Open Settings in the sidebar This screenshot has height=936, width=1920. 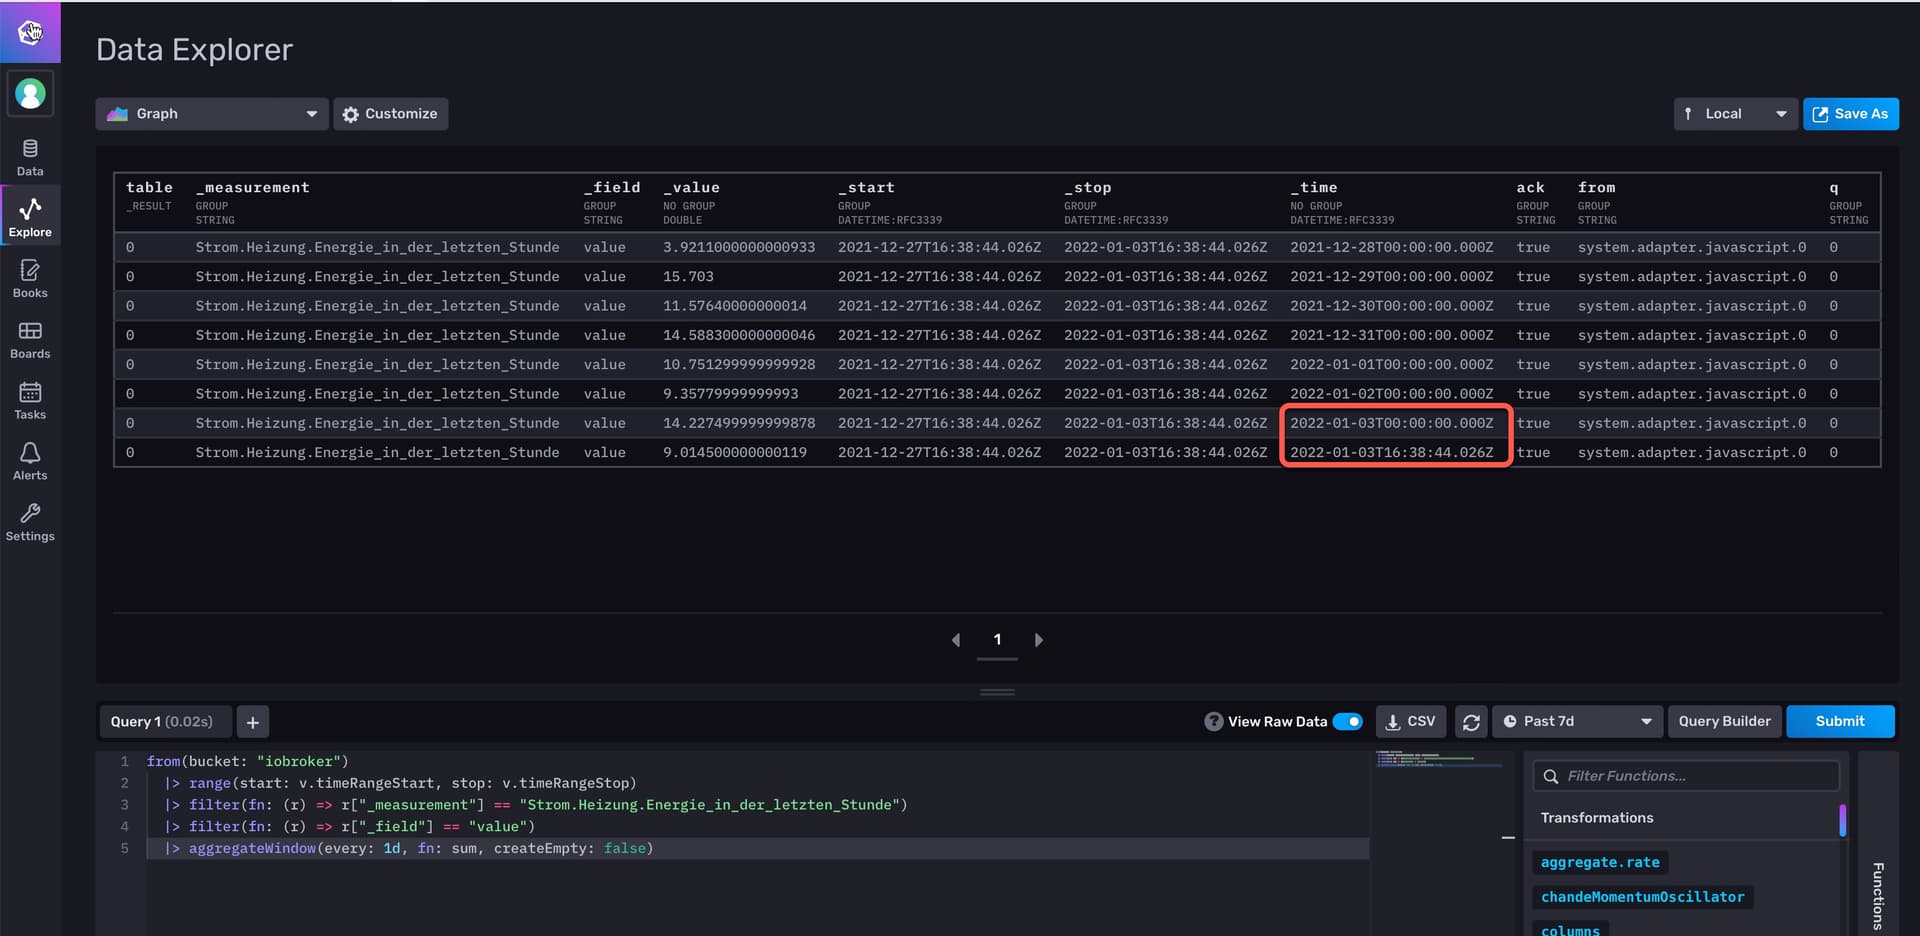[x=30, y=523]
